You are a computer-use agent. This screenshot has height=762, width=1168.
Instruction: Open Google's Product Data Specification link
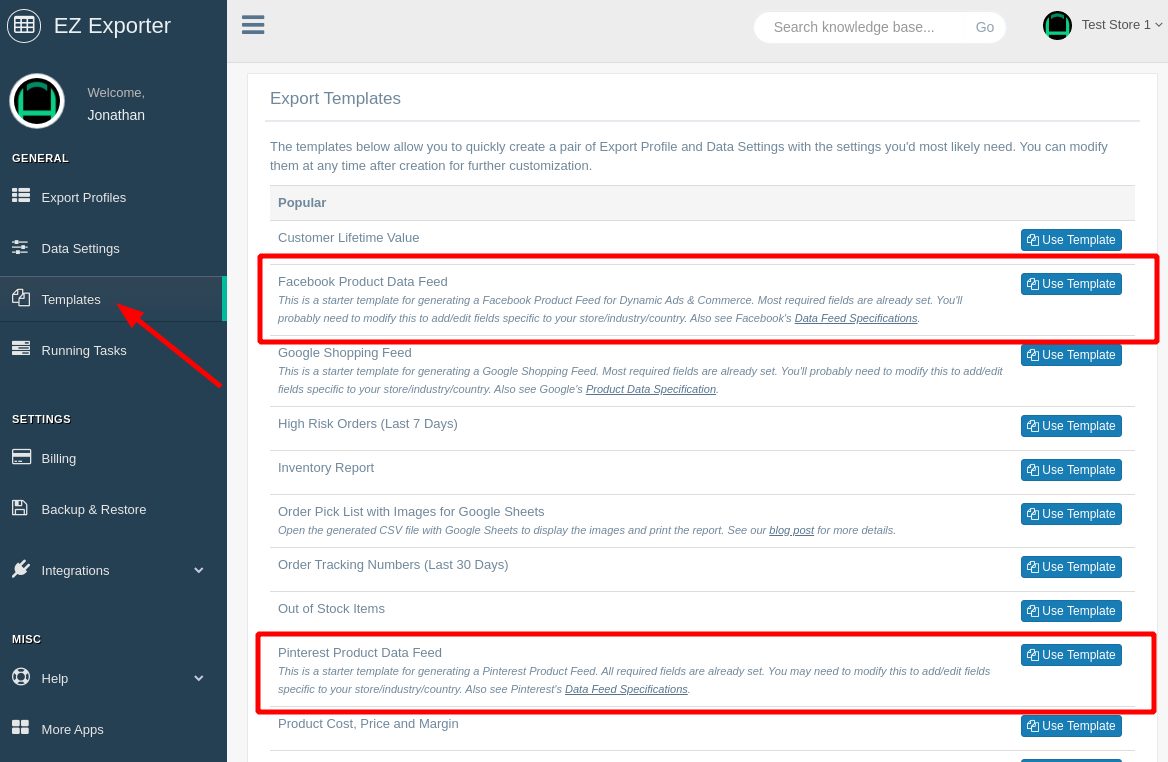[650, 390]
